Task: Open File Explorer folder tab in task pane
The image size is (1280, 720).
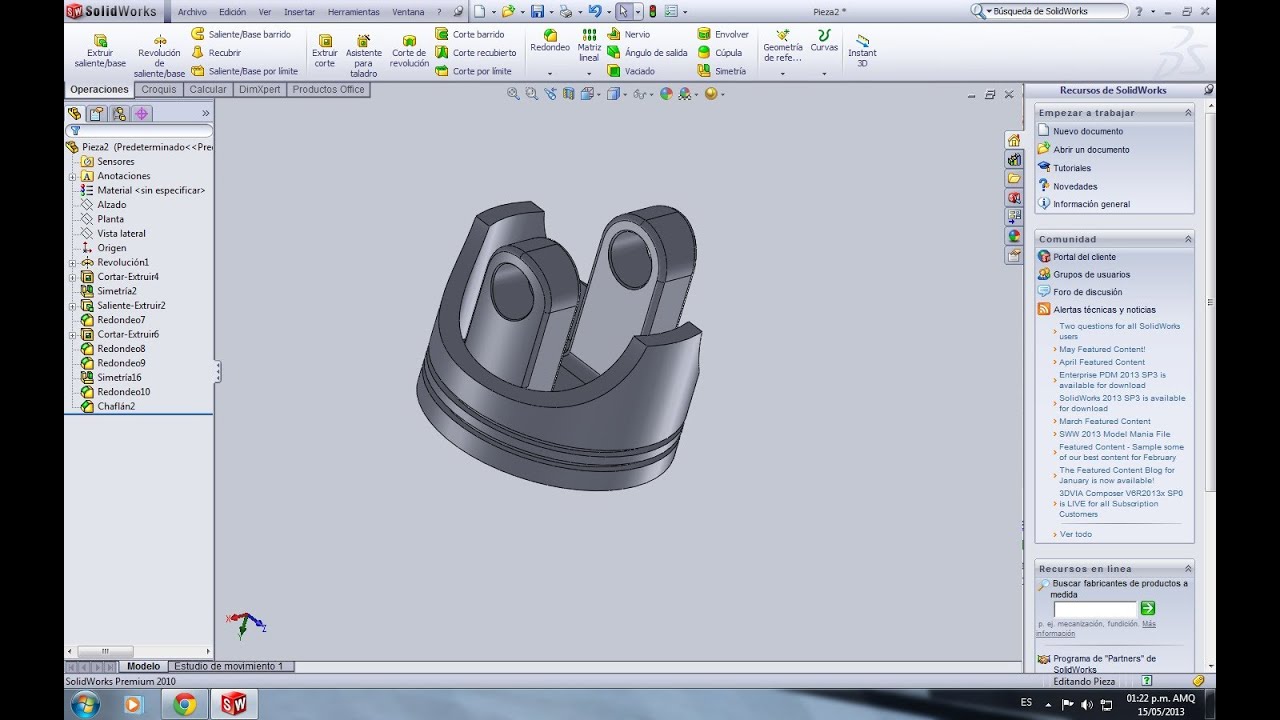Action: (x=1014, y=178)
